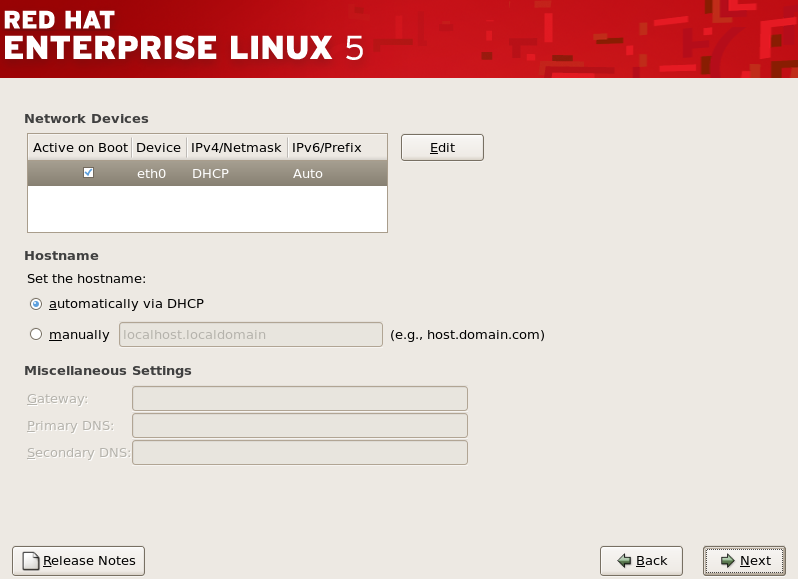Click the Edit network device button
The width and height of the screenshot is (798, 579).
[x=442, y=148]
